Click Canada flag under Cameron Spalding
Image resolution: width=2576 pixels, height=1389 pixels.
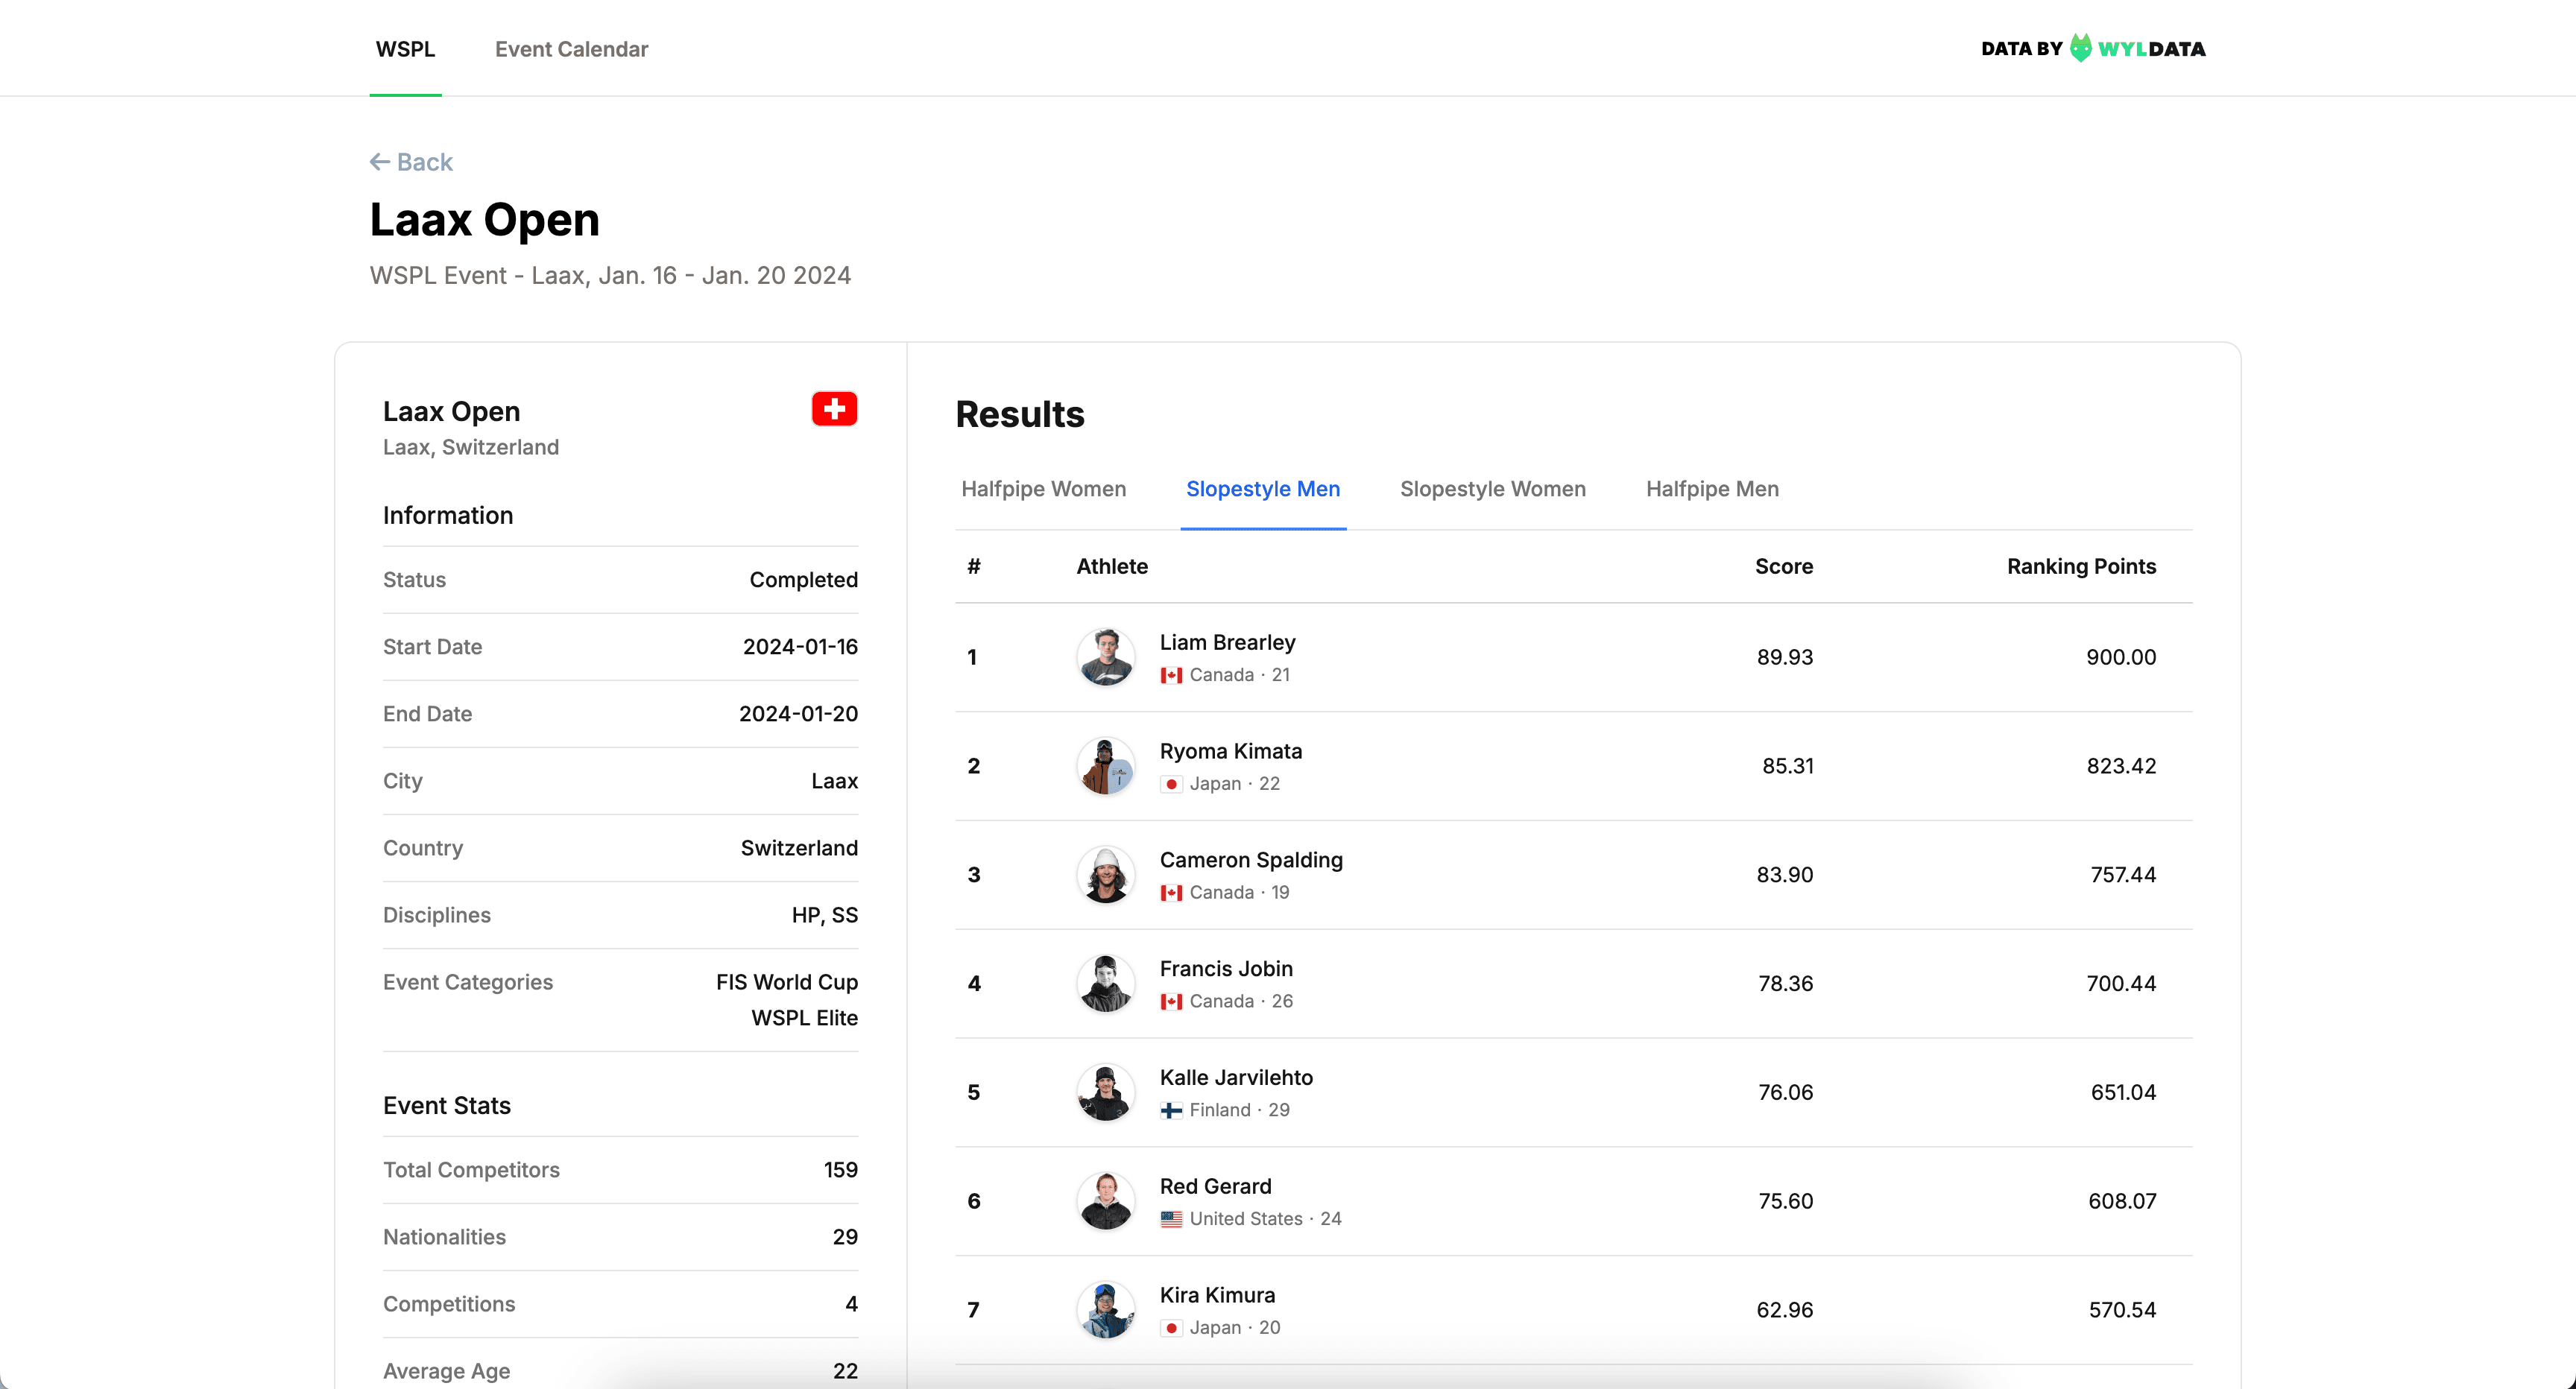[1171, 893]
